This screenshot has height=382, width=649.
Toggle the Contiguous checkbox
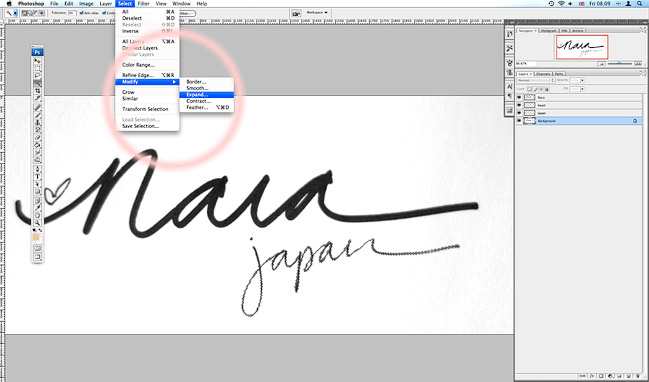pos(104,13)
